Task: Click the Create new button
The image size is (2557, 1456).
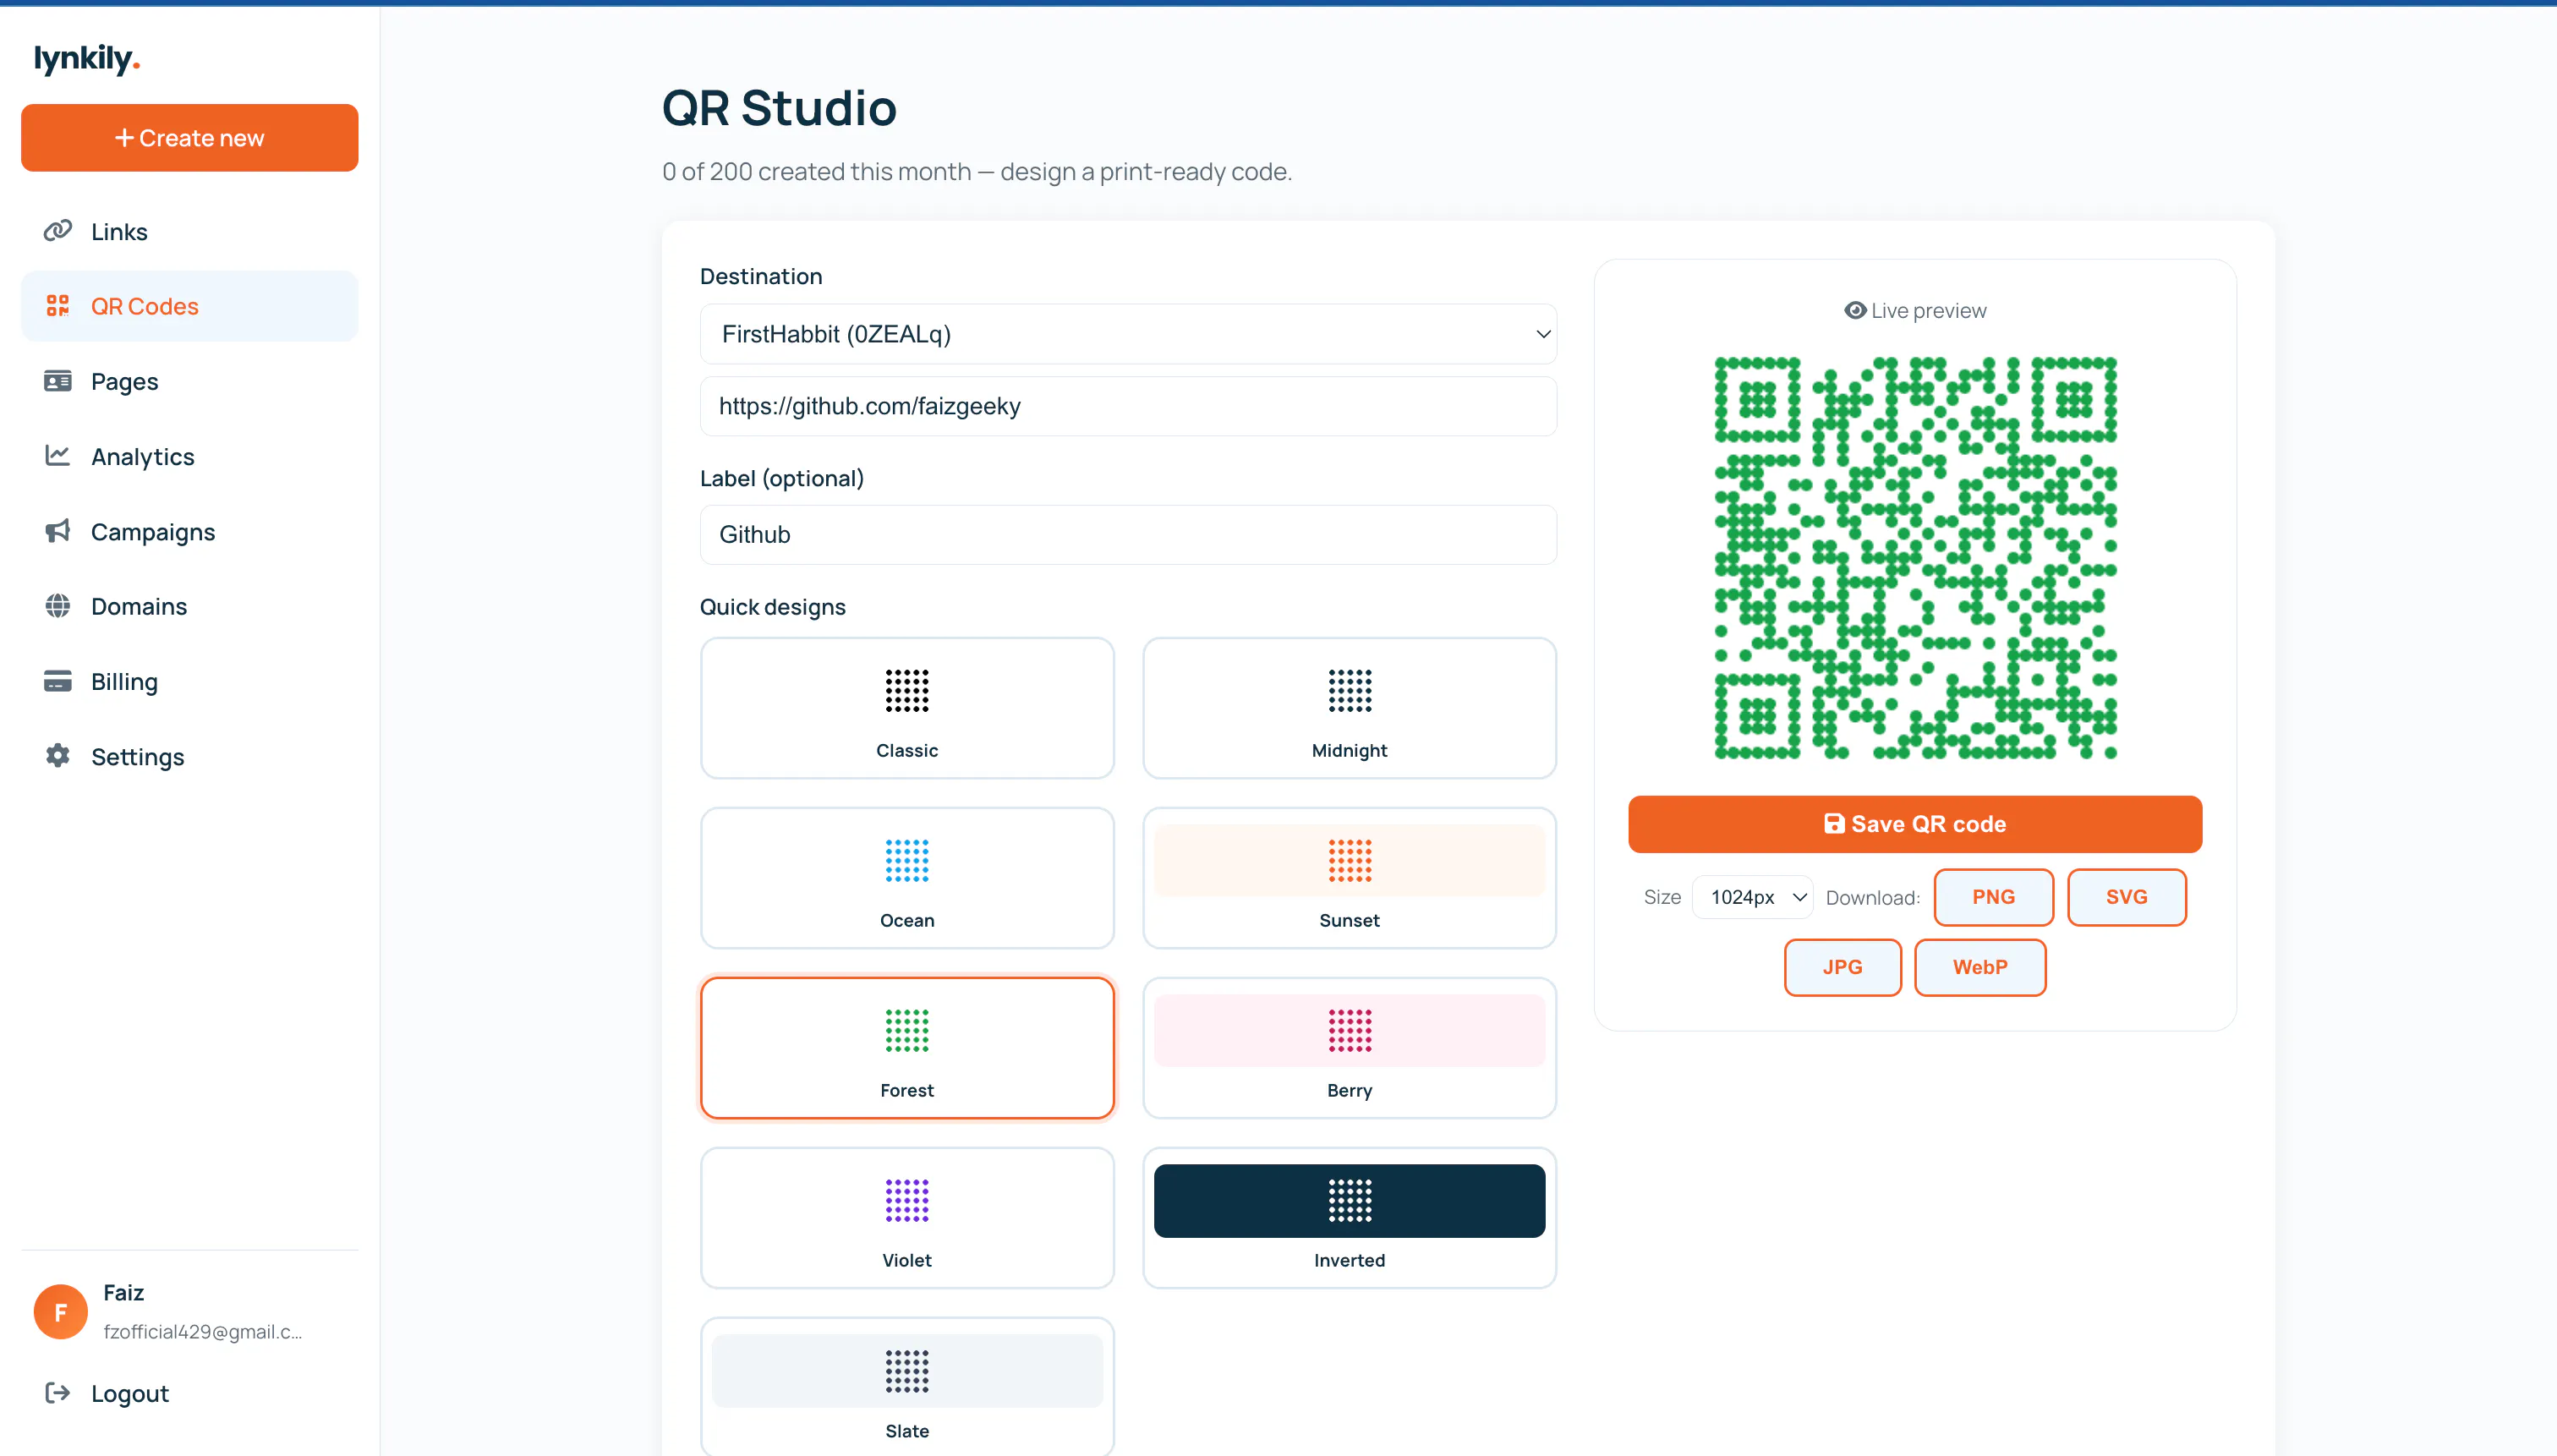Action: coord(190,138)
